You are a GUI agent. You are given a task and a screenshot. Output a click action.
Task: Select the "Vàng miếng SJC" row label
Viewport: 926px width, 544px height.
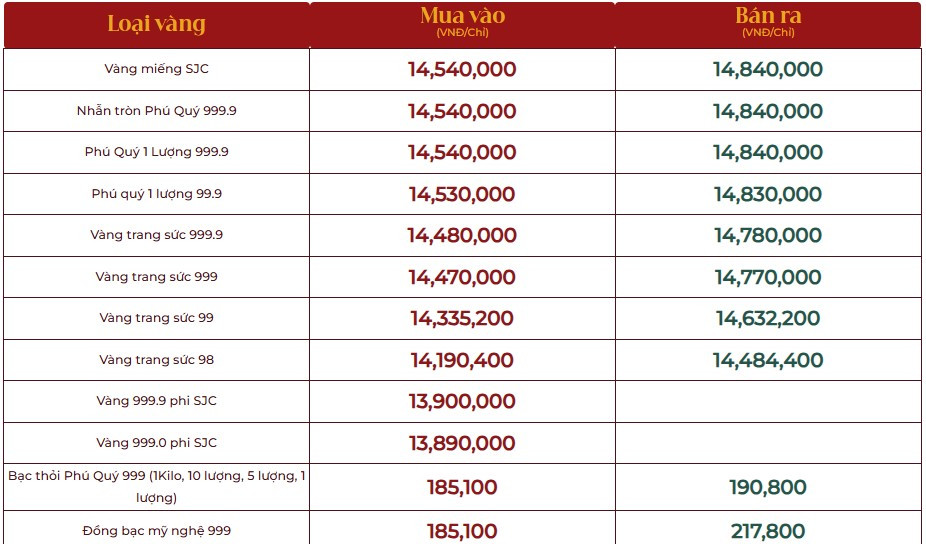(156, 69)
